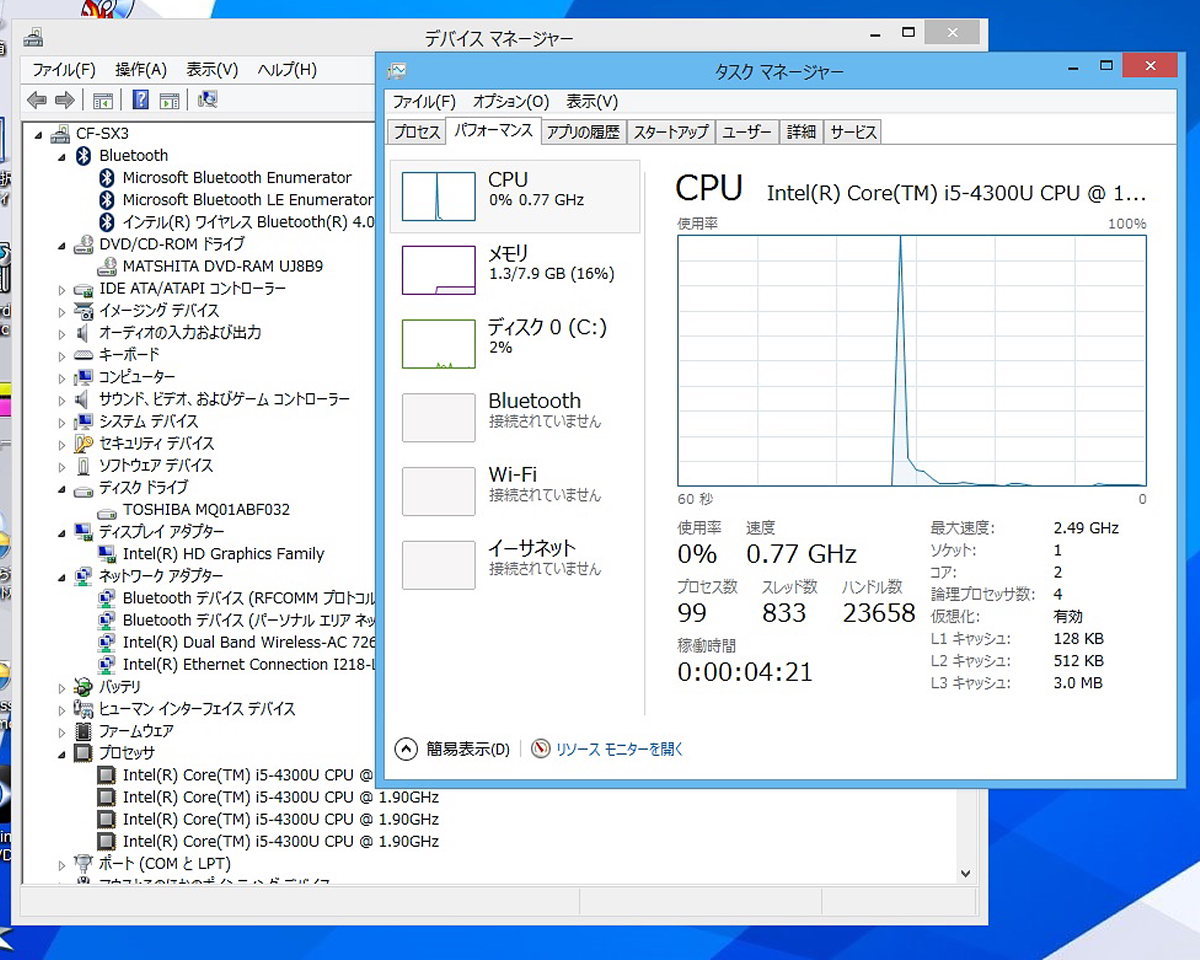1200x960 pixels.
Task: Open Task Manager's オプション(O) menu
Action: point(511,102)
